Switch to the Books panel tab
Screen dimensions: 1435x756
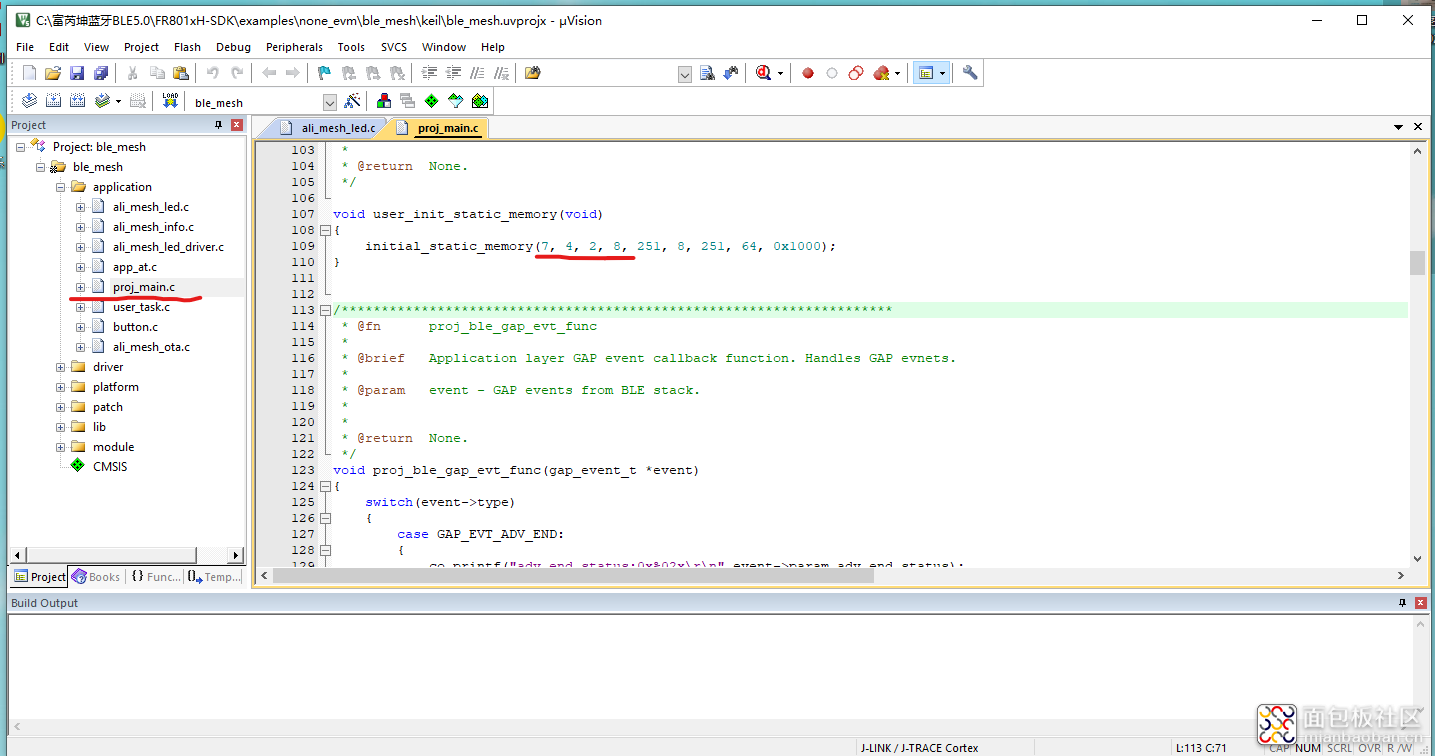tap(96, 577)
